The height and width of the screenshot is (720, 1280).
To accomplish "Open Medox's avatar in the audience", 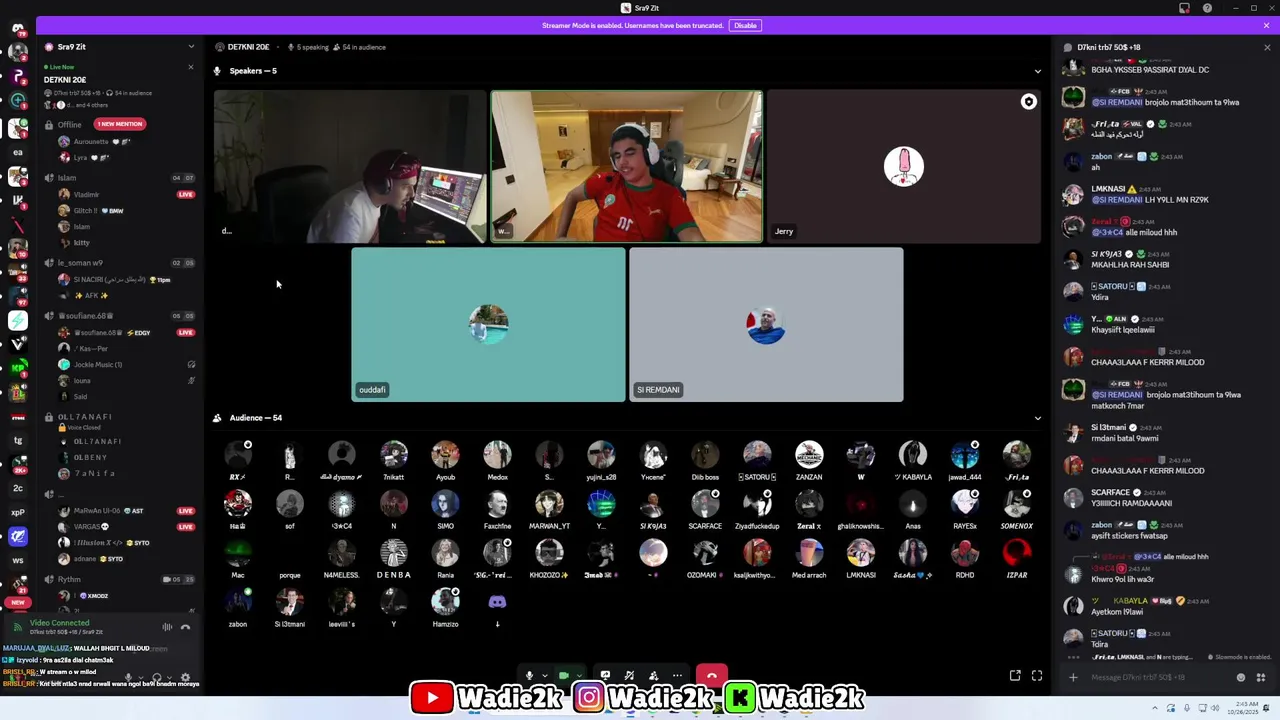I will click(x=497, y=455).
